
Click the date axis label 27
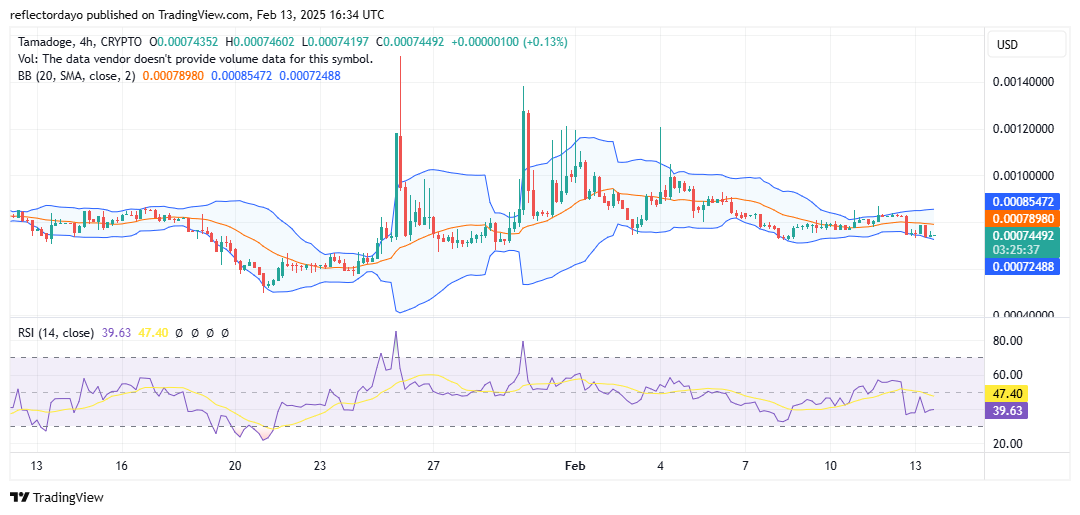click(x=434, y=466)
